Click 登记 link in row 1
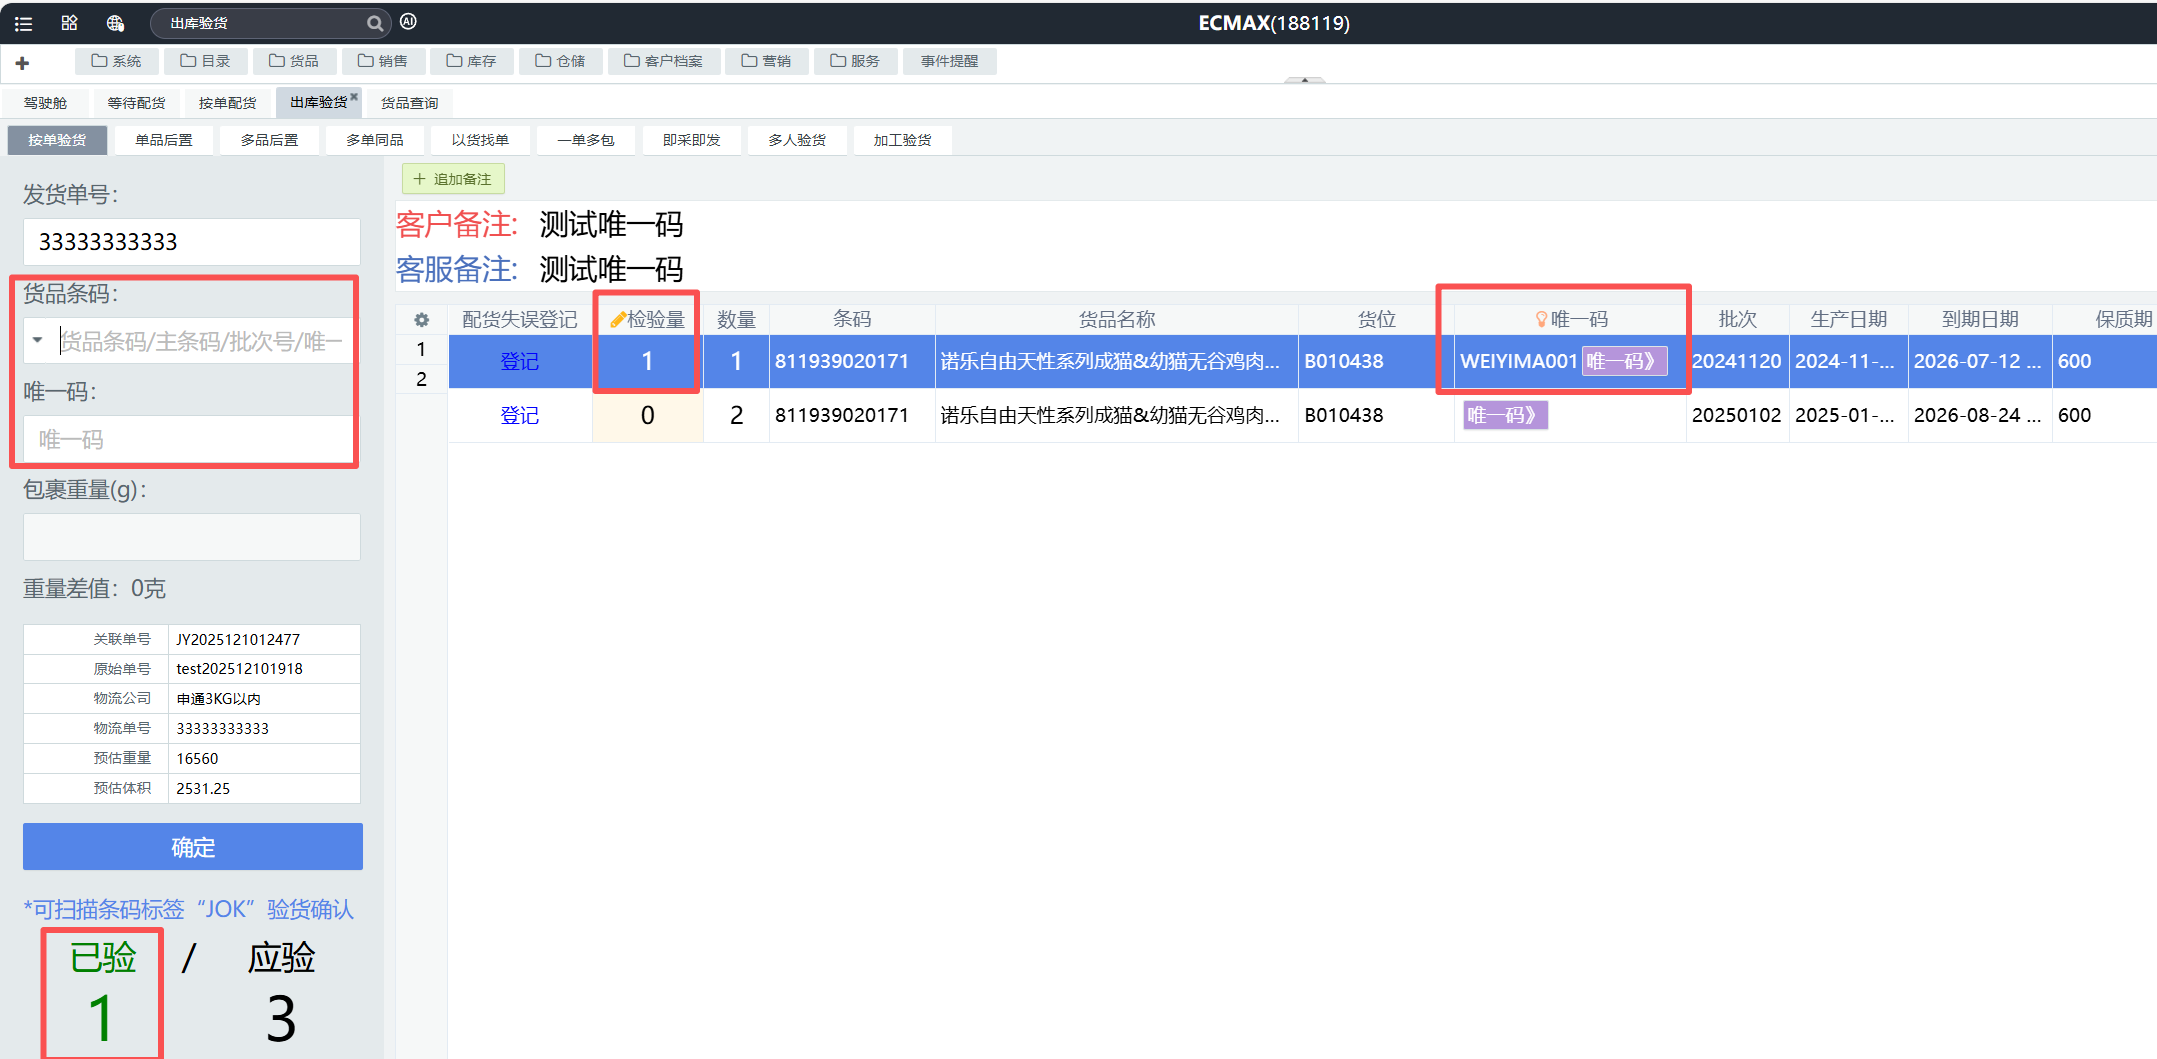Image resolution: width=2157 pixels, height=1059 pixels. tap(519, 361)
